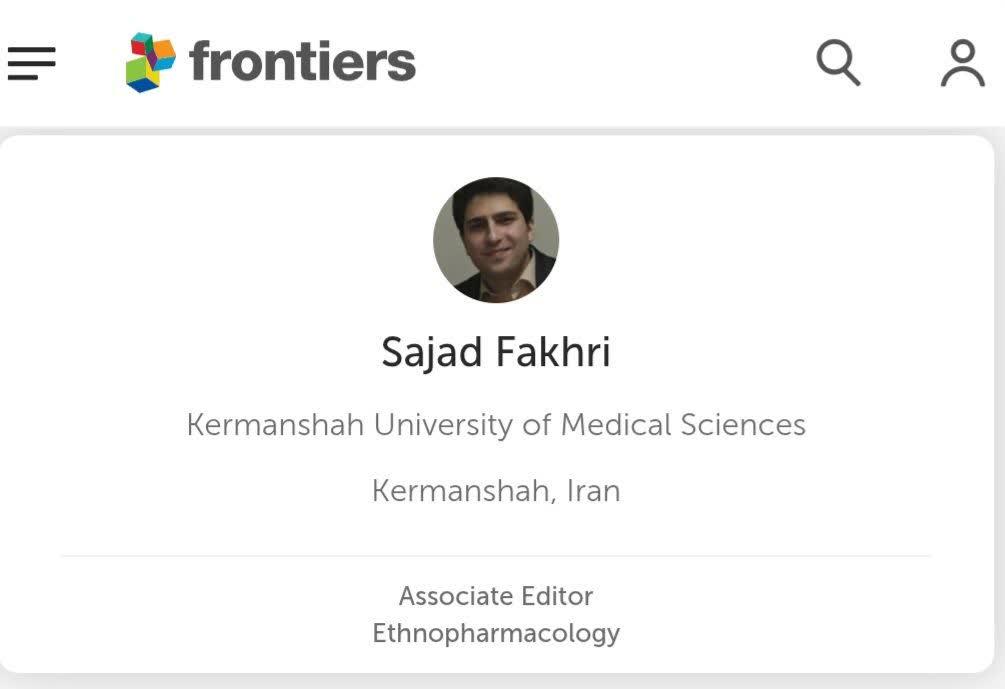Image resolution: width=1005 pixels, height=689 pixels.
Task: Click the word "Iran" in location
Action: (x=593, y=491)
